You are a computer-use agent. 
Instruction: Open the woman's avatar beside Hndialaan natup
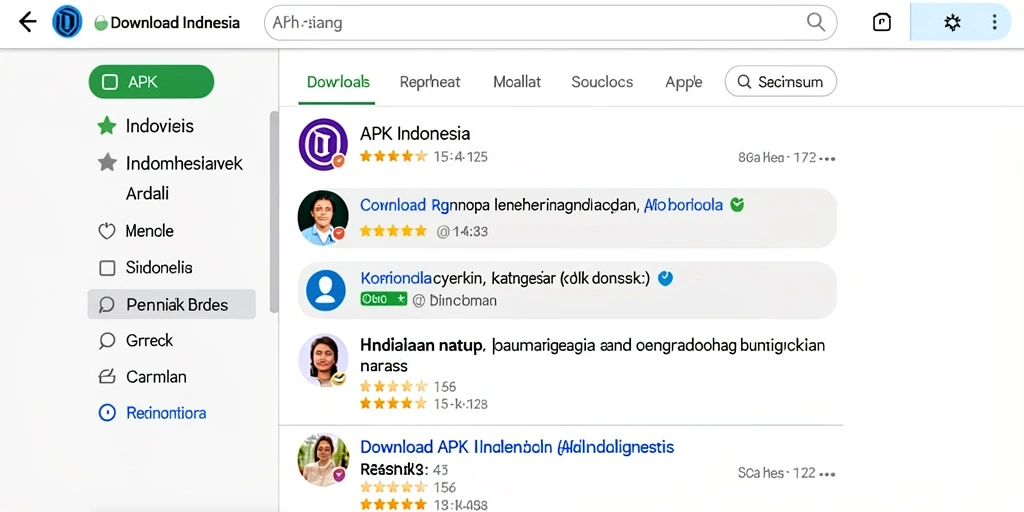click(x=323, y=360)
